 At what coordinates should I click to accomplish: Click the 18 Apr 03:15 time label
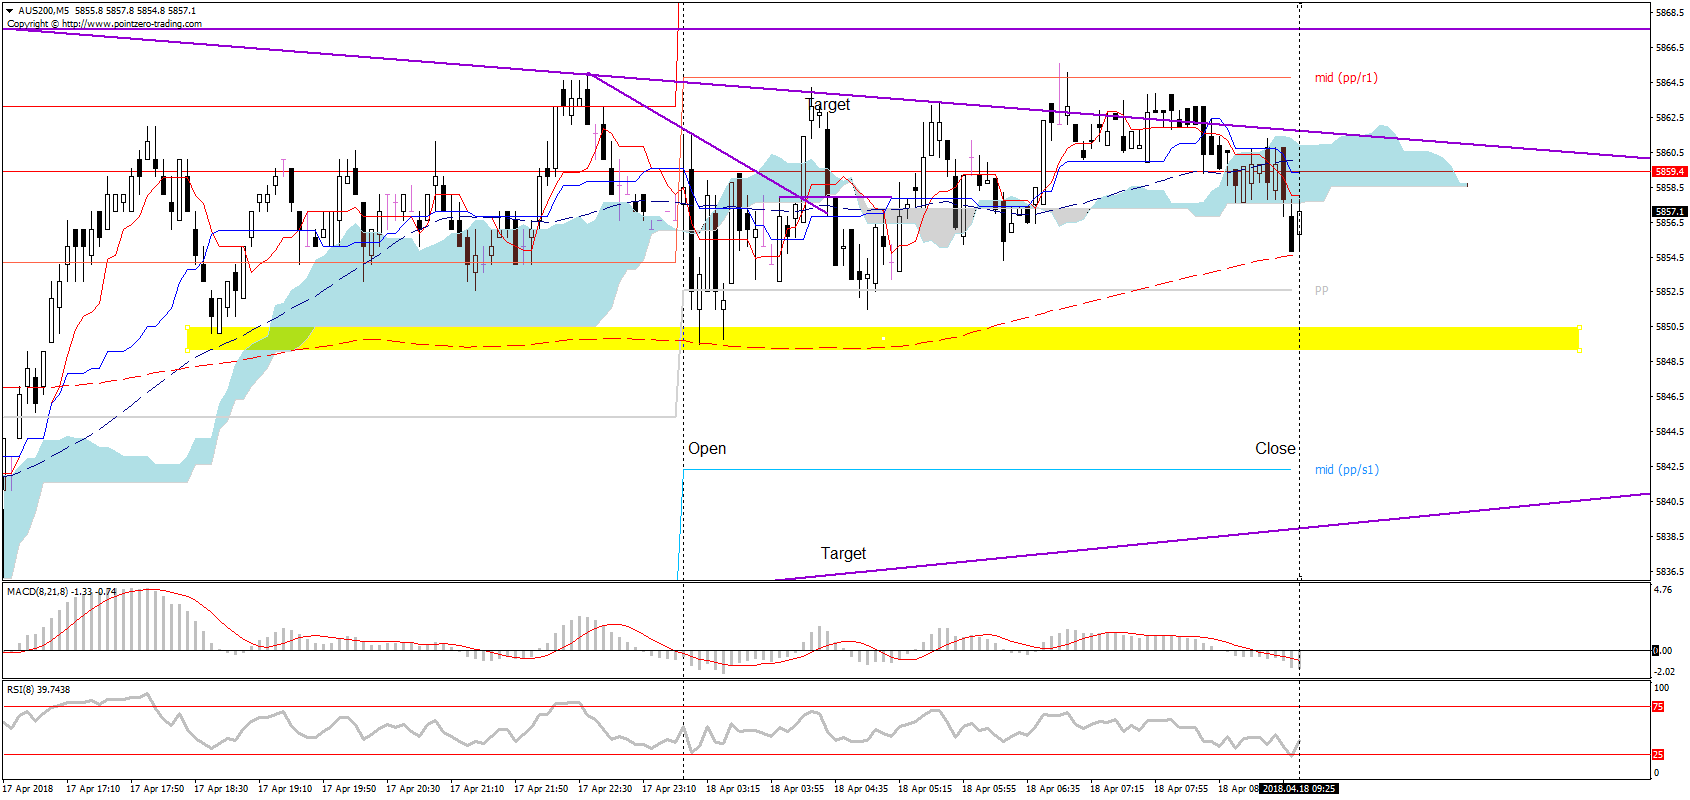click(x=733, y=788)
